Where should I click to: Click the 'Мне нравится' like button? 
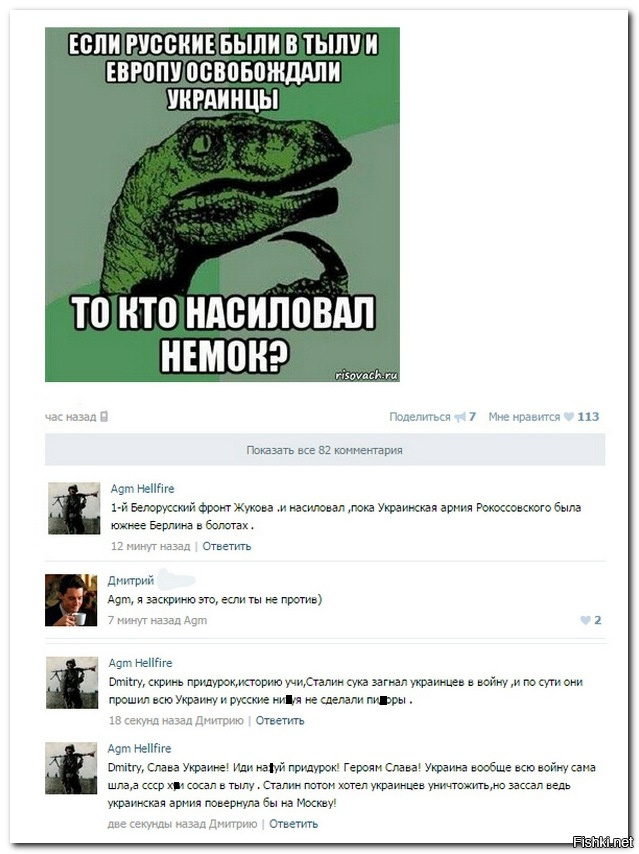point(524,417)
